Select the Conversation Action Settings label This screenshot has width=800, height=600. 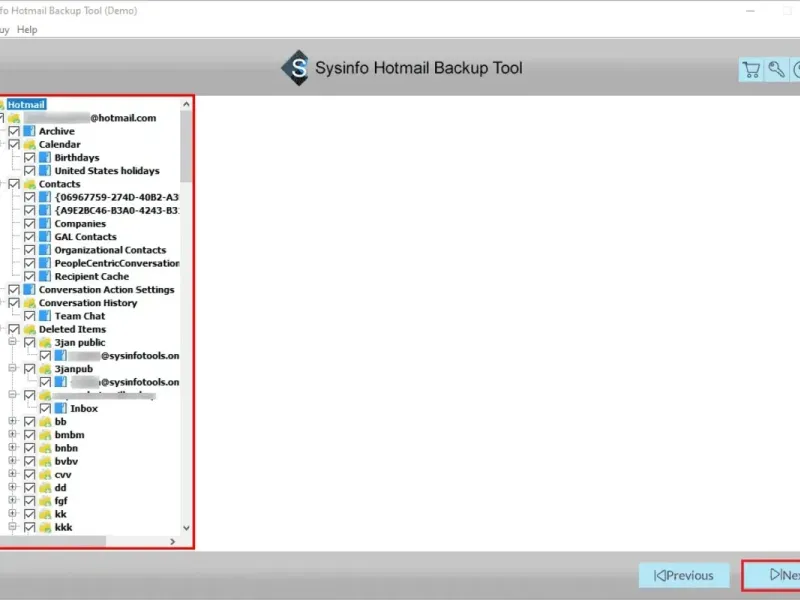[x=106, y=290]
